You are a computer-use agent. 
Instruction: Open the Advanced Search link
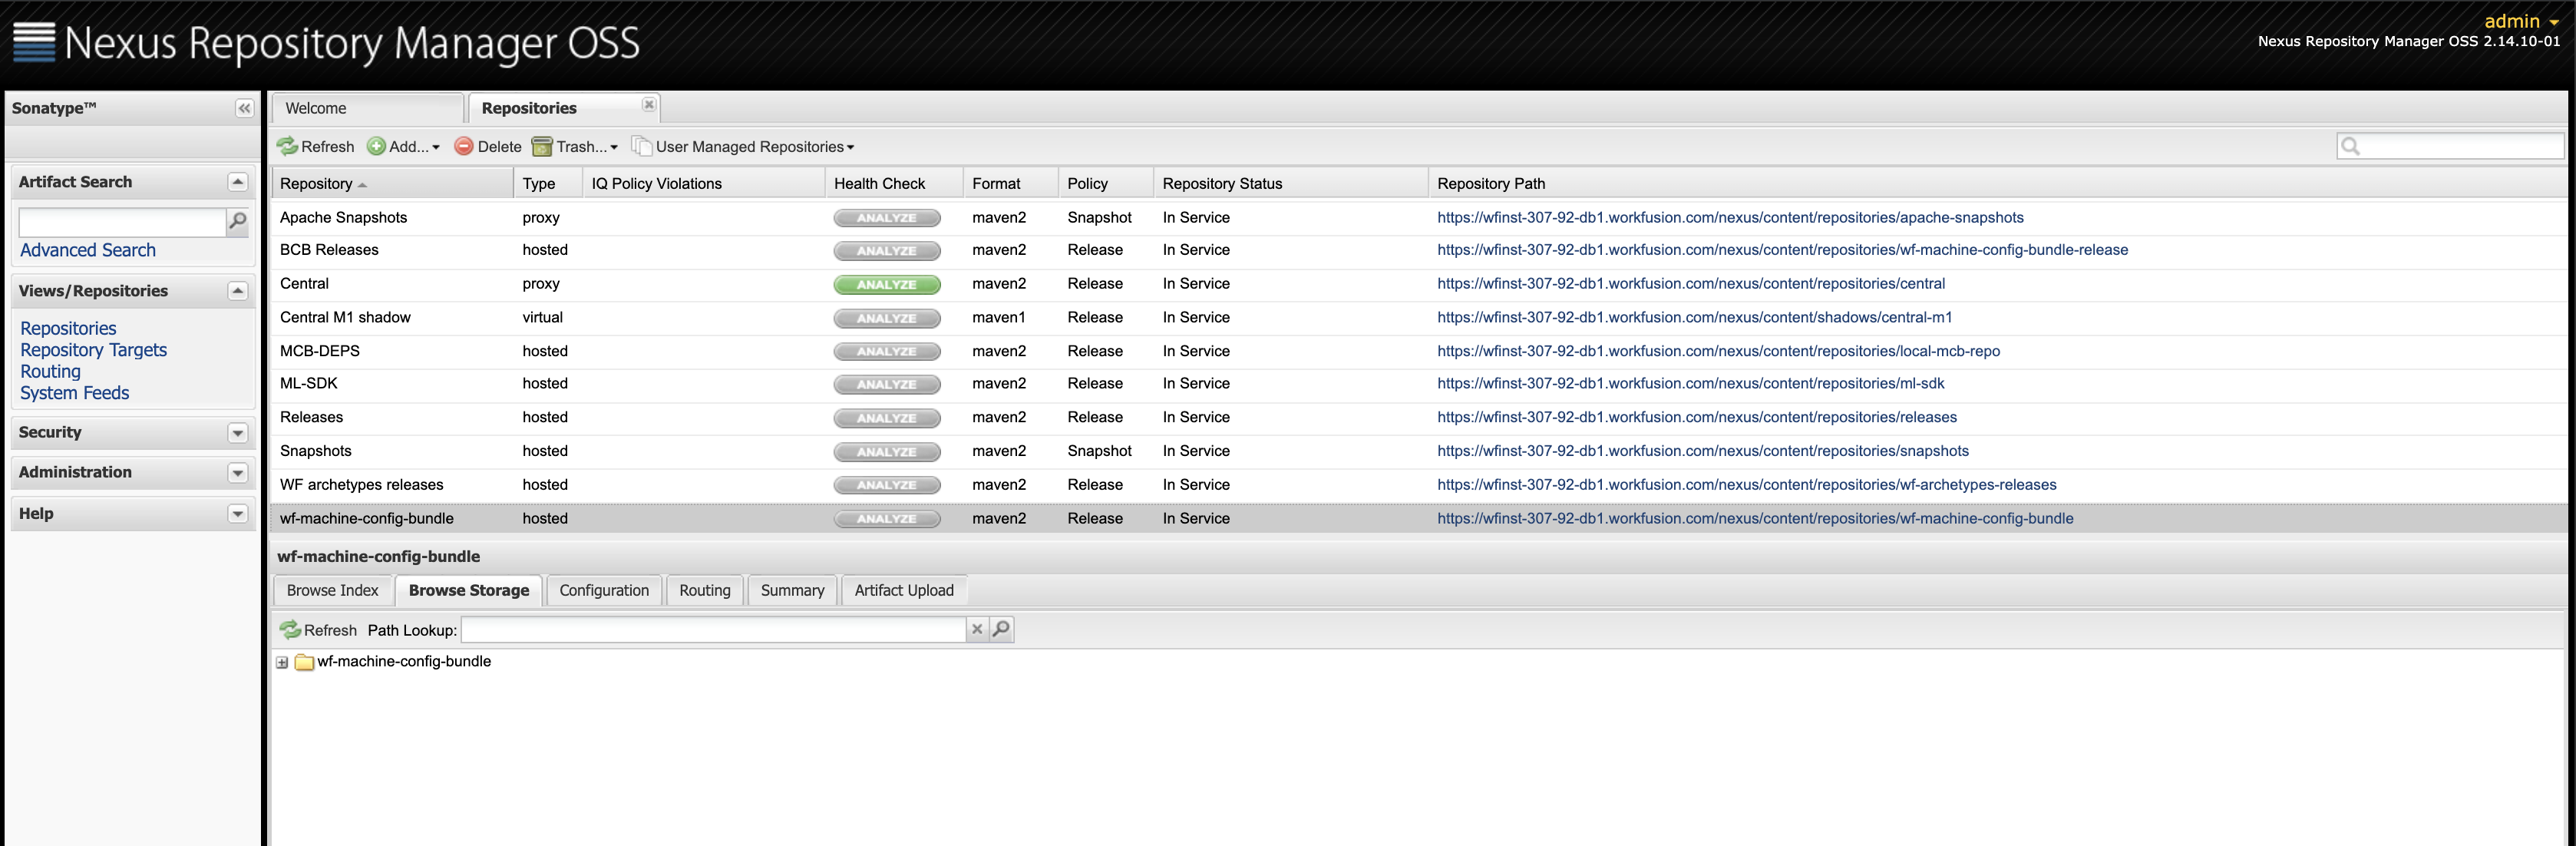pyautogui.click(x=88, y=250)
